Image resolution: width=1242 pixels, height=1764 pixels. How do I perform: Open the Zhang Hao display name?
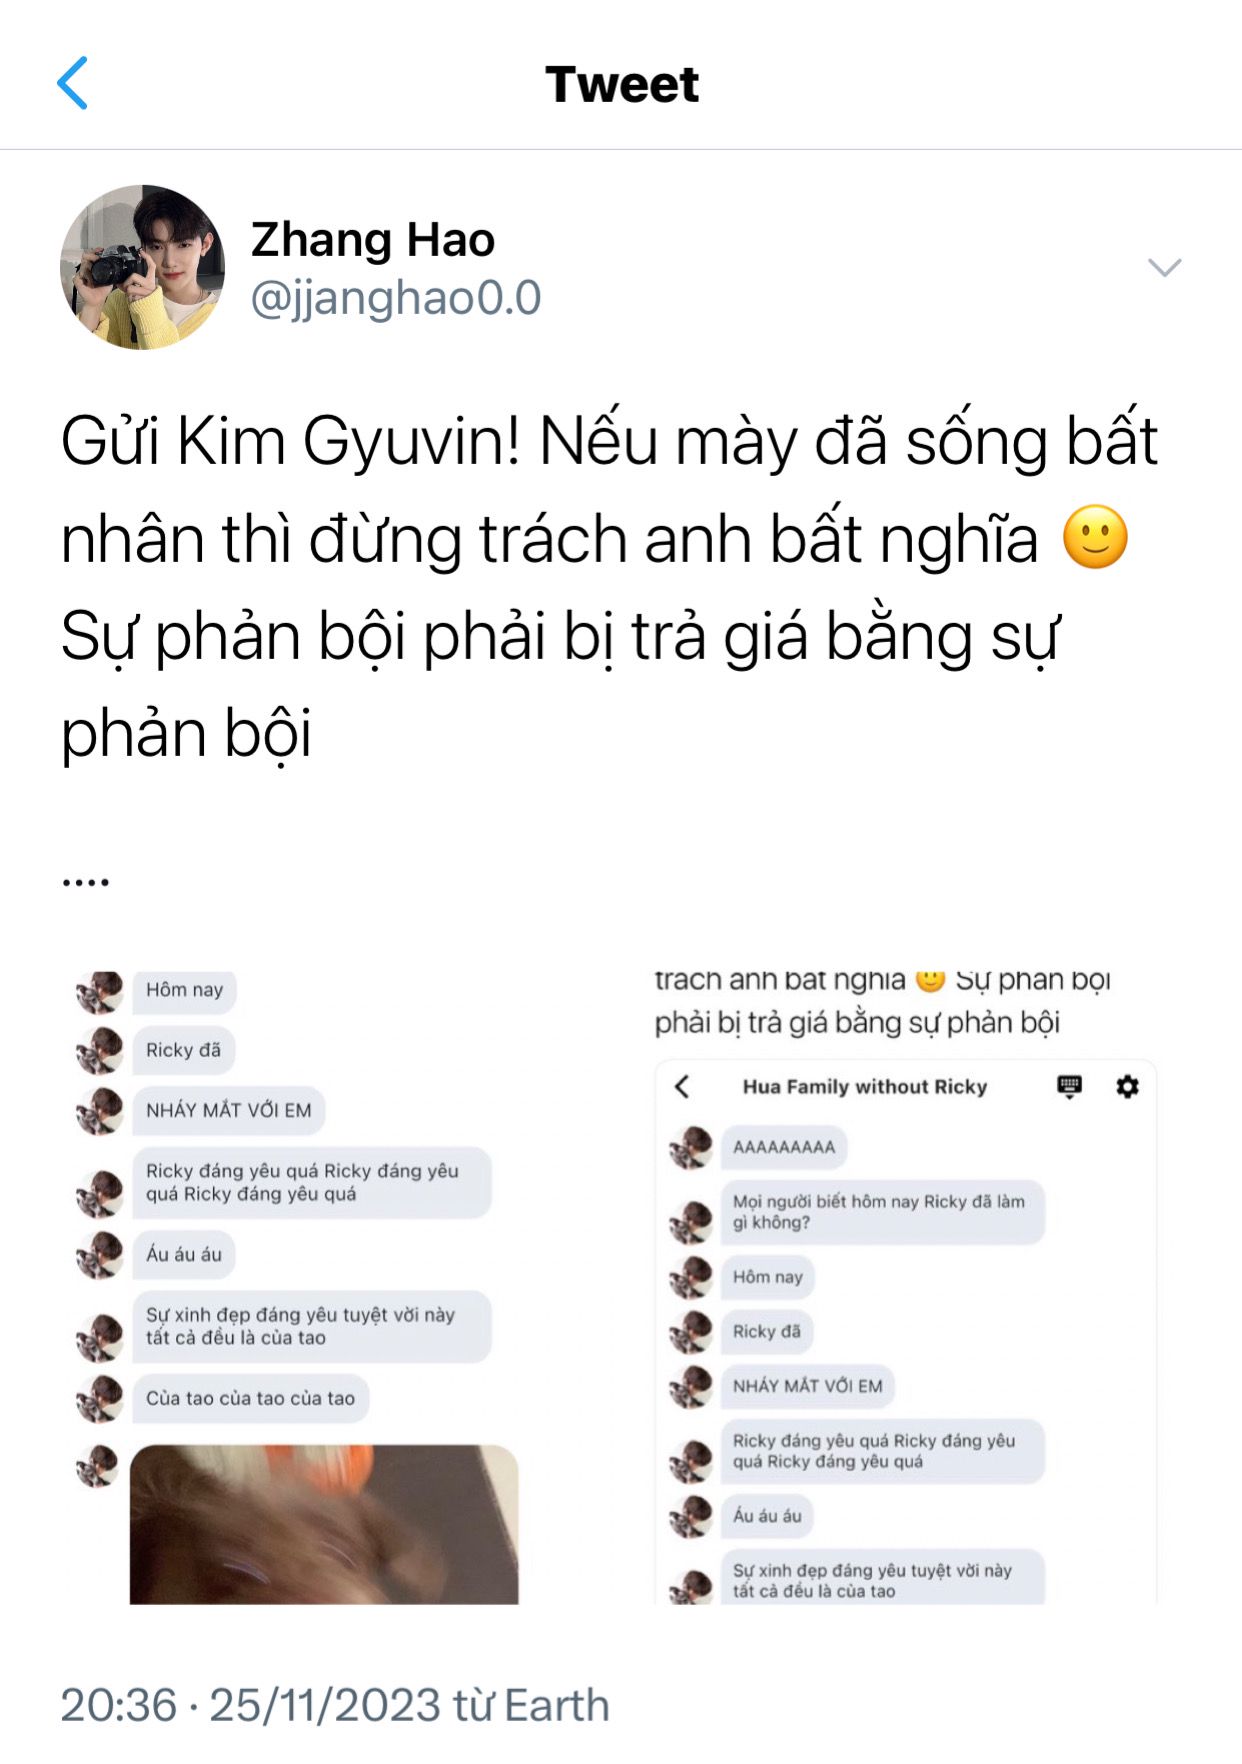(x=373, y=240)
